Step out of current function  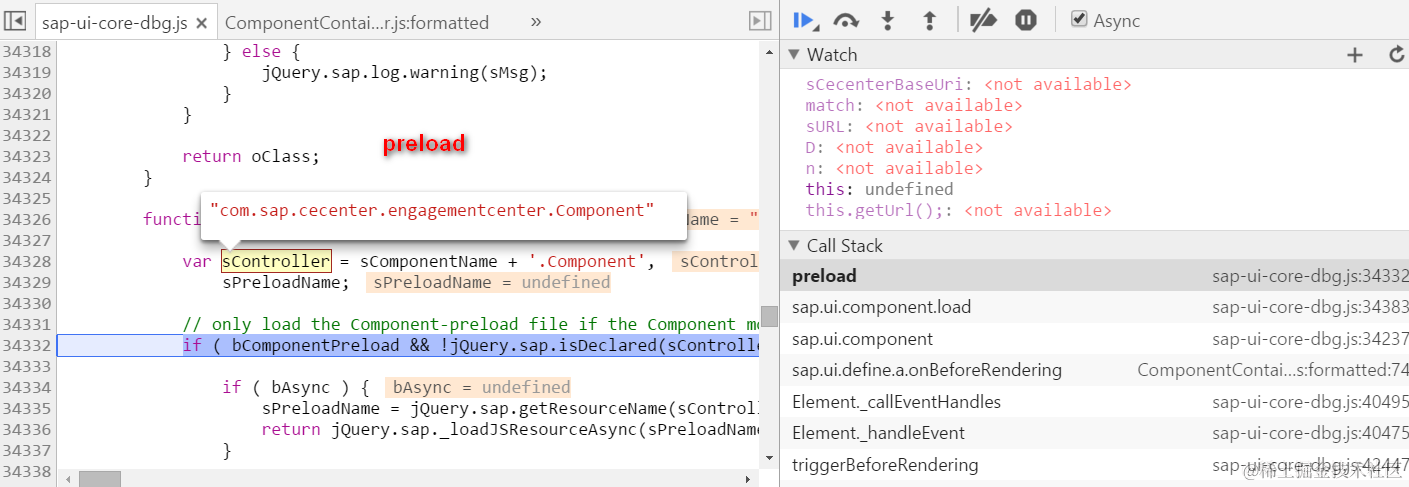[929, 20]
